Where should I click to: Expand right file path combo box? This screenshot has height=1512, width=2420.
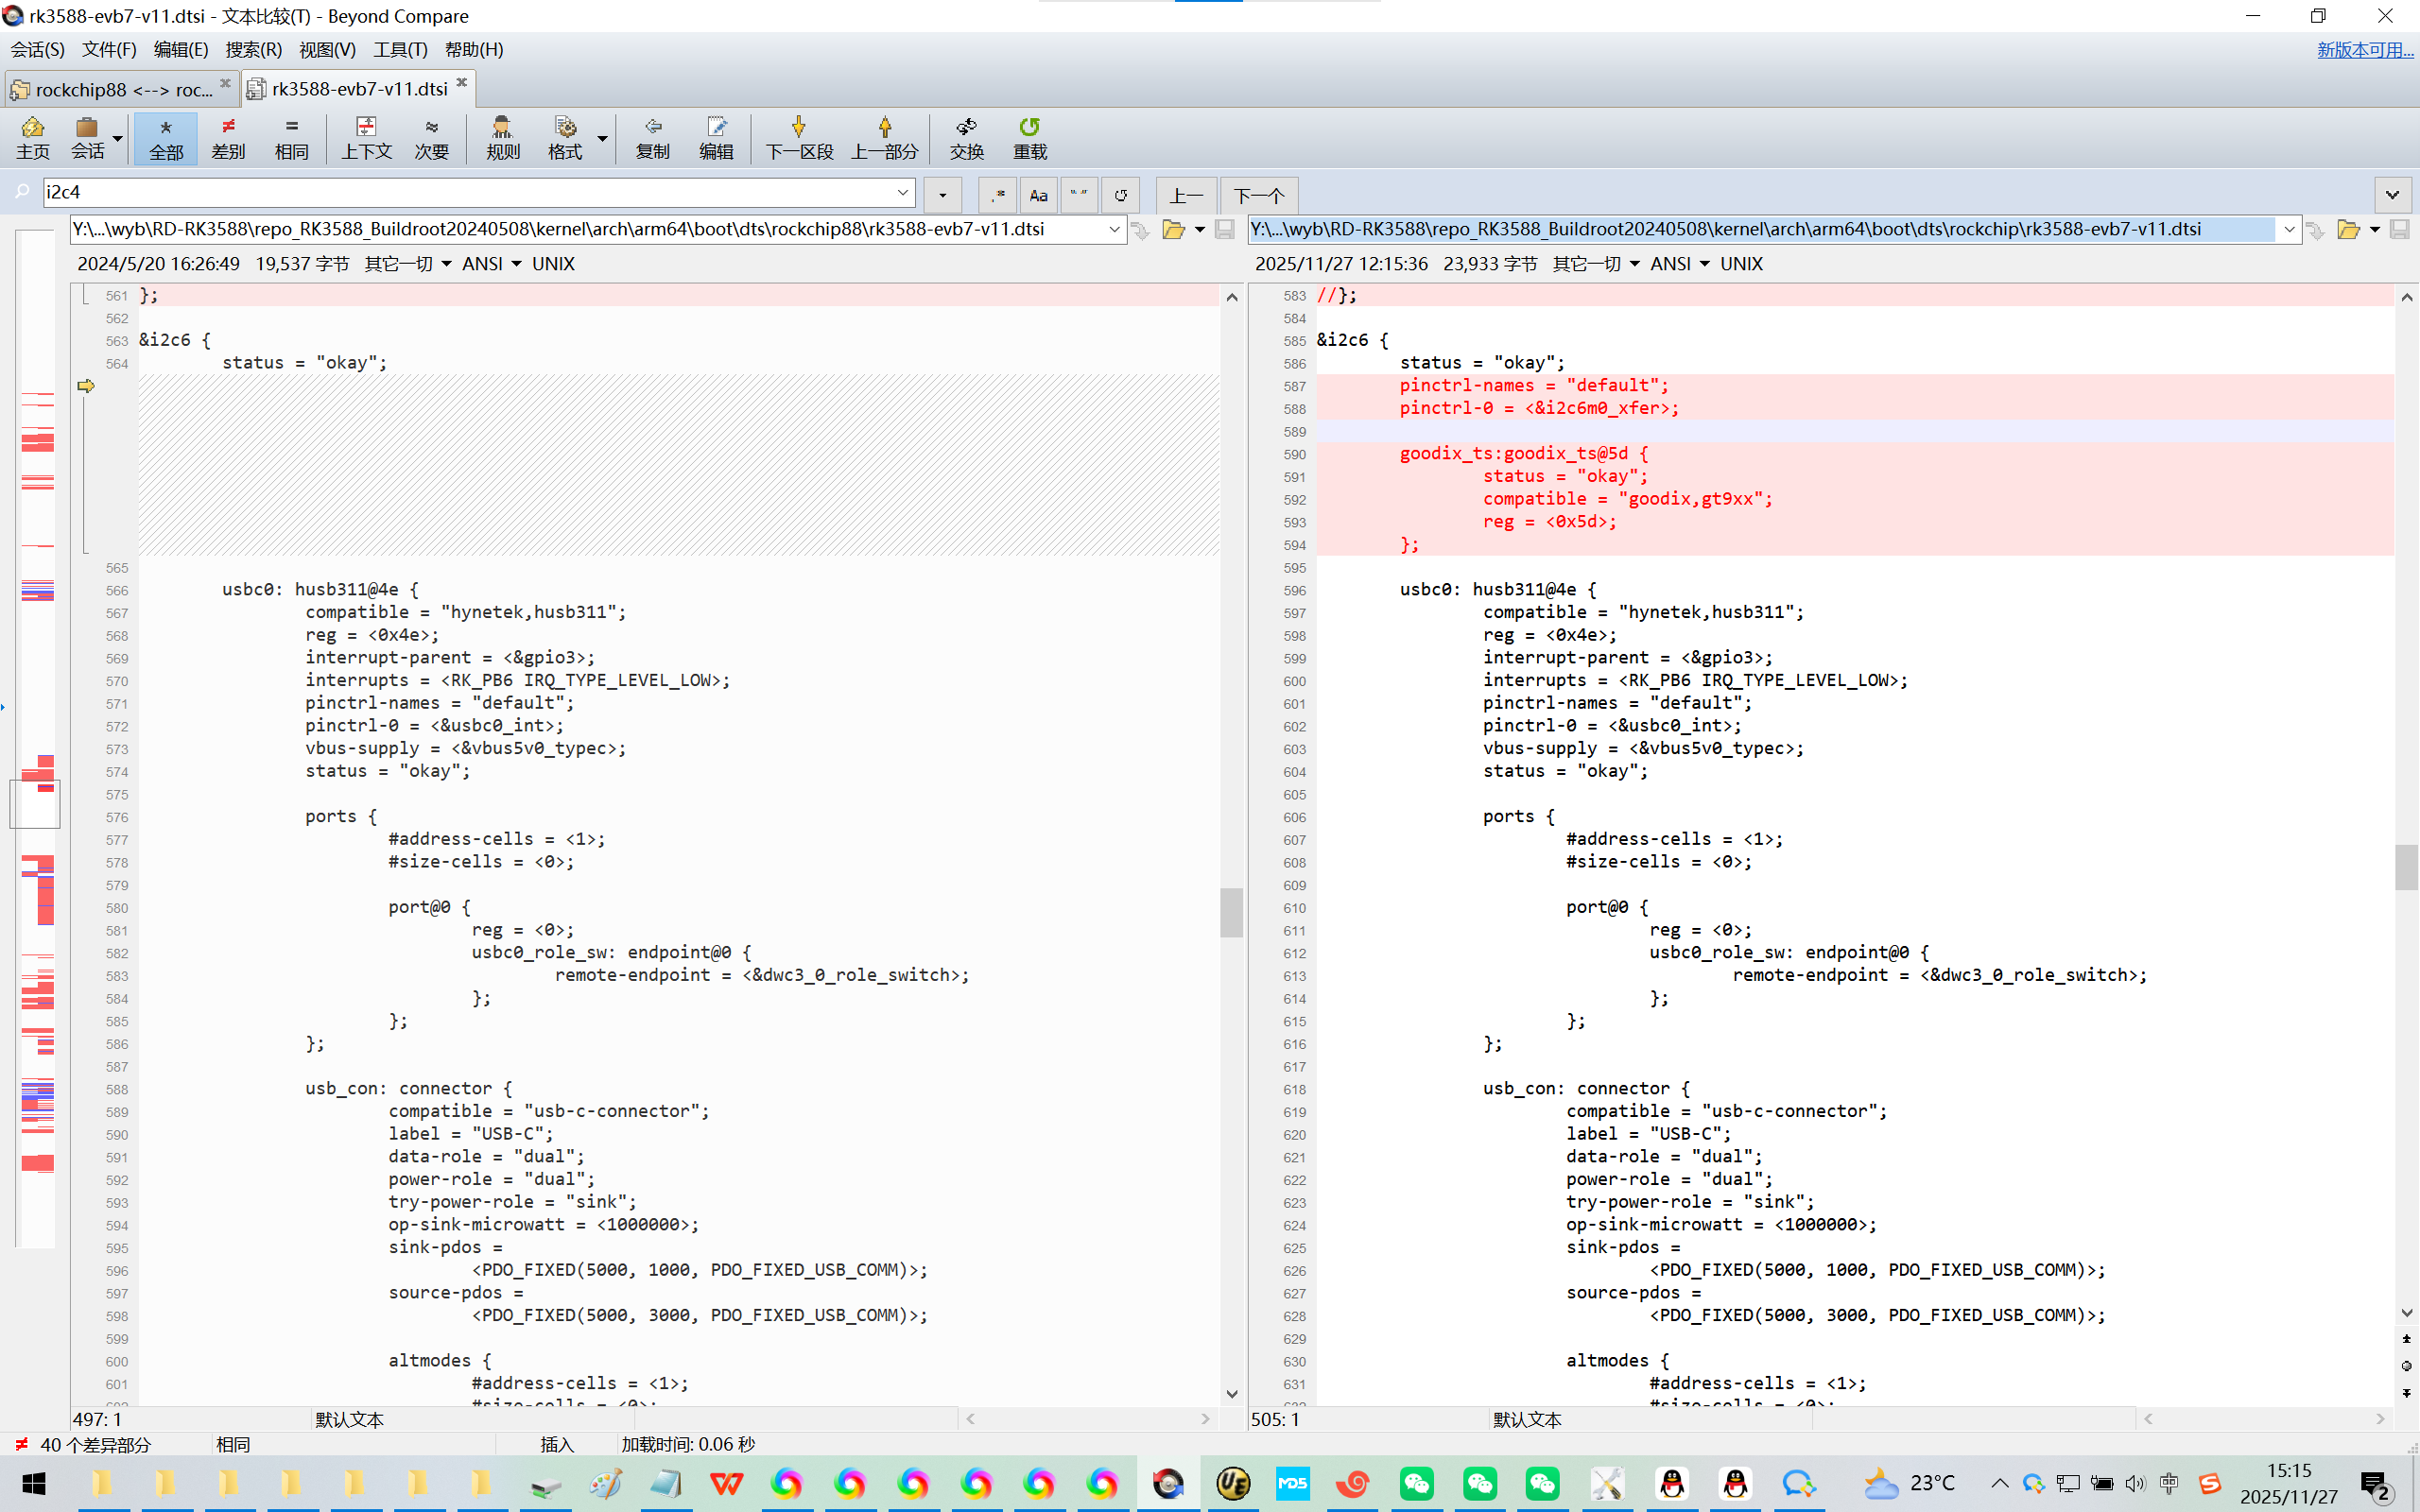(2288, 230)
